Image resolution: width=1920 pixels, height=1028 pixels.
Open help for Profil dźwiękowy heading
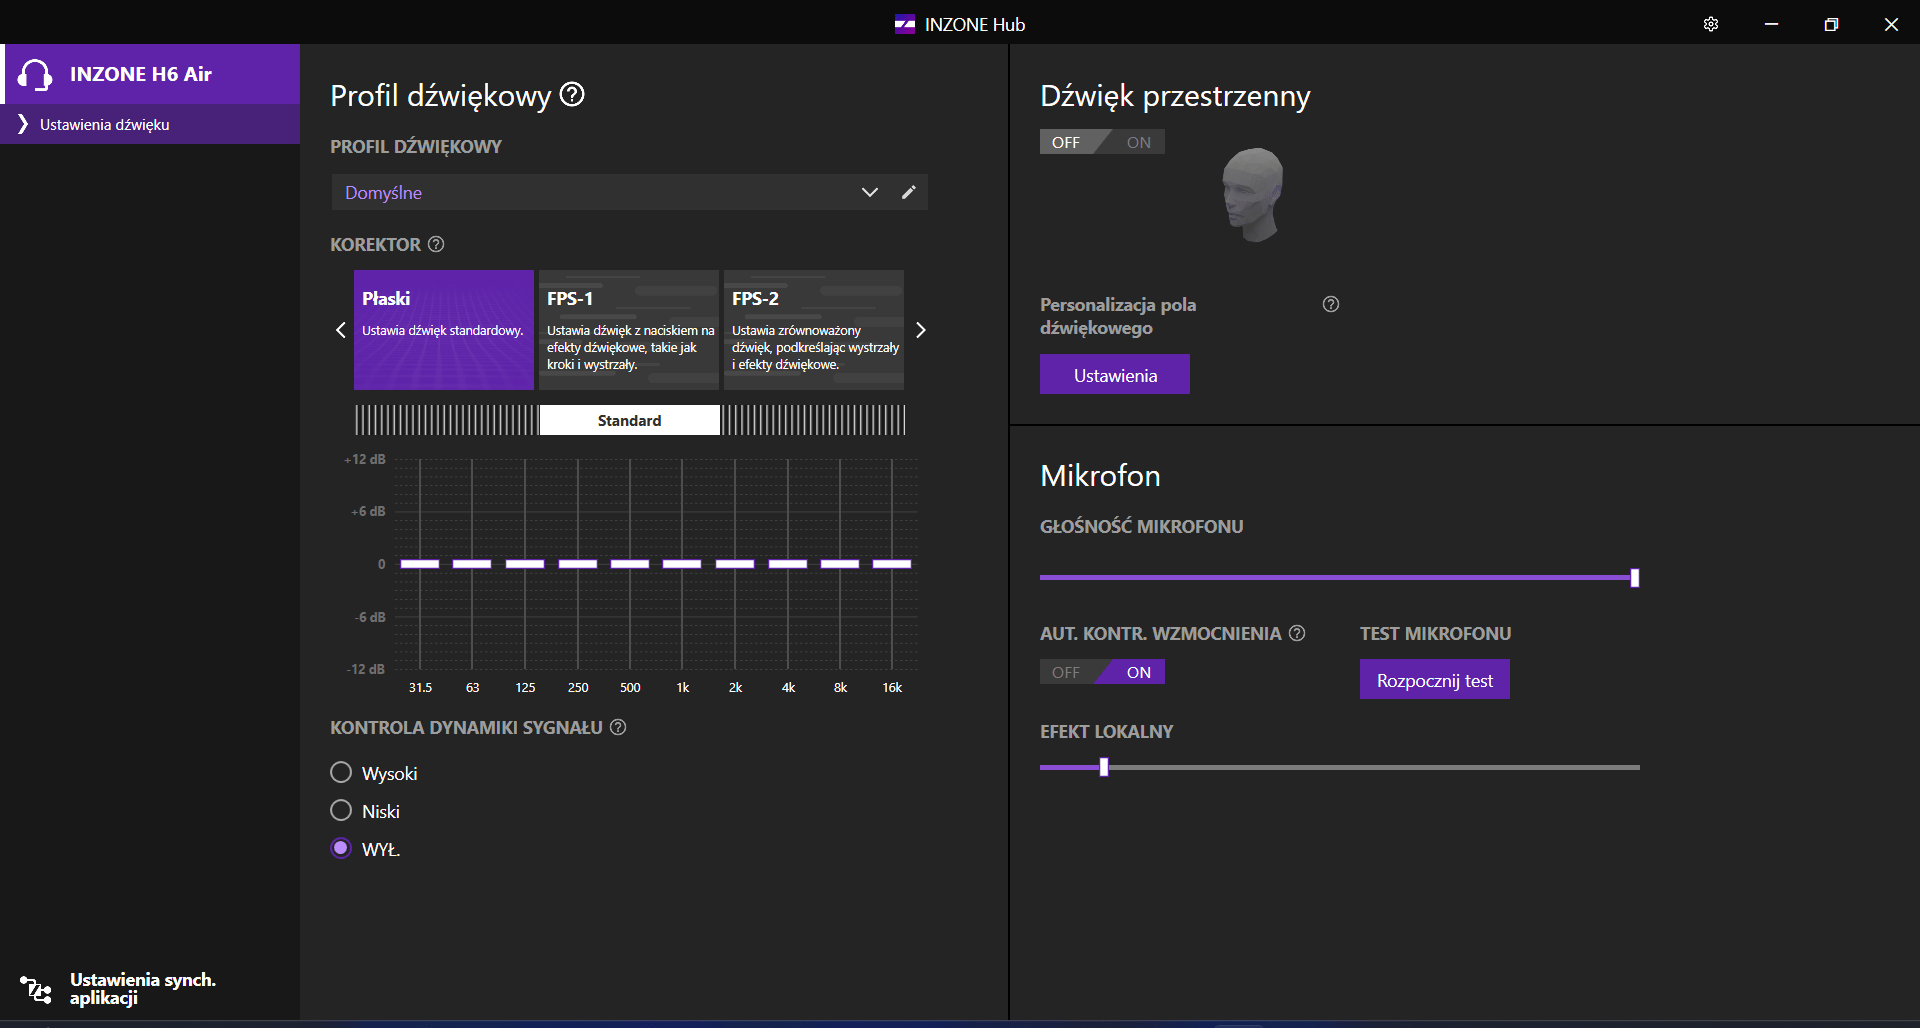(572, 95)
